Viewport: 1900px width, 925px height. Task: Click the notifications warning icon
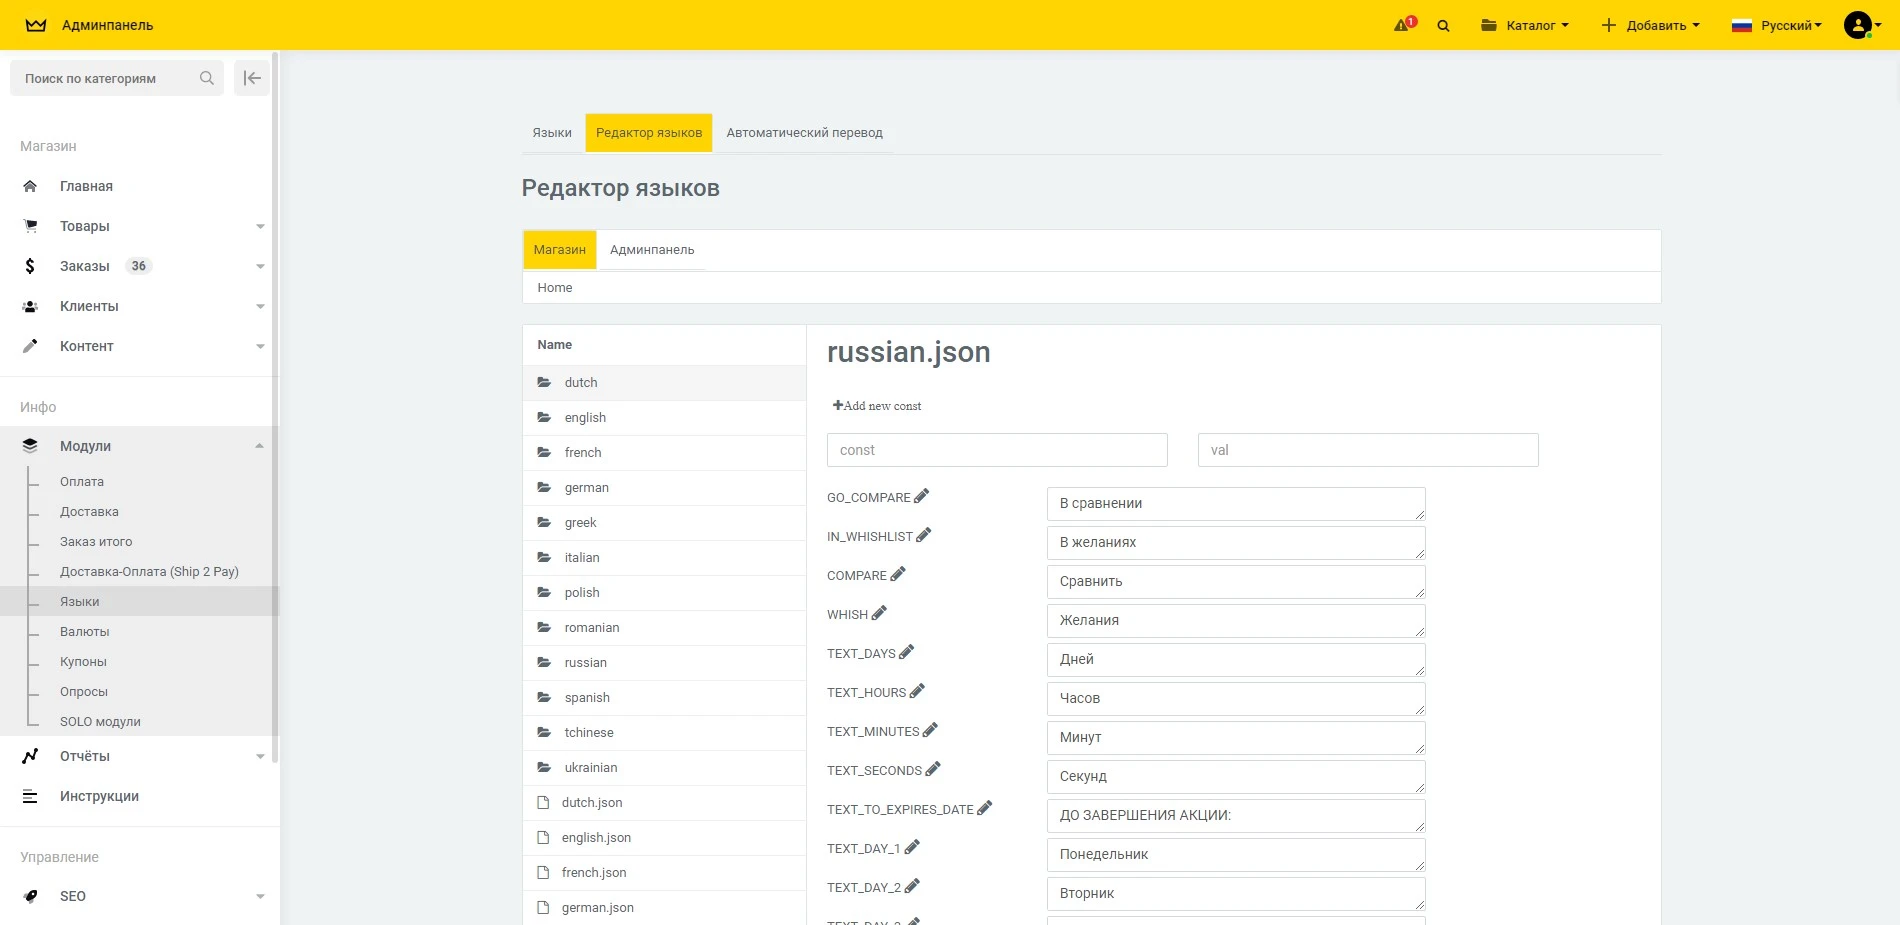(x=1404, y=25)
